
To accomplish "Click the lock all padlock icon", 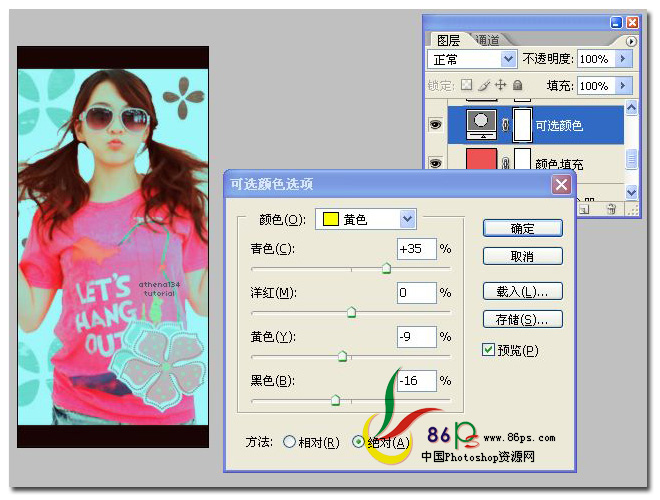I will 518,85.
